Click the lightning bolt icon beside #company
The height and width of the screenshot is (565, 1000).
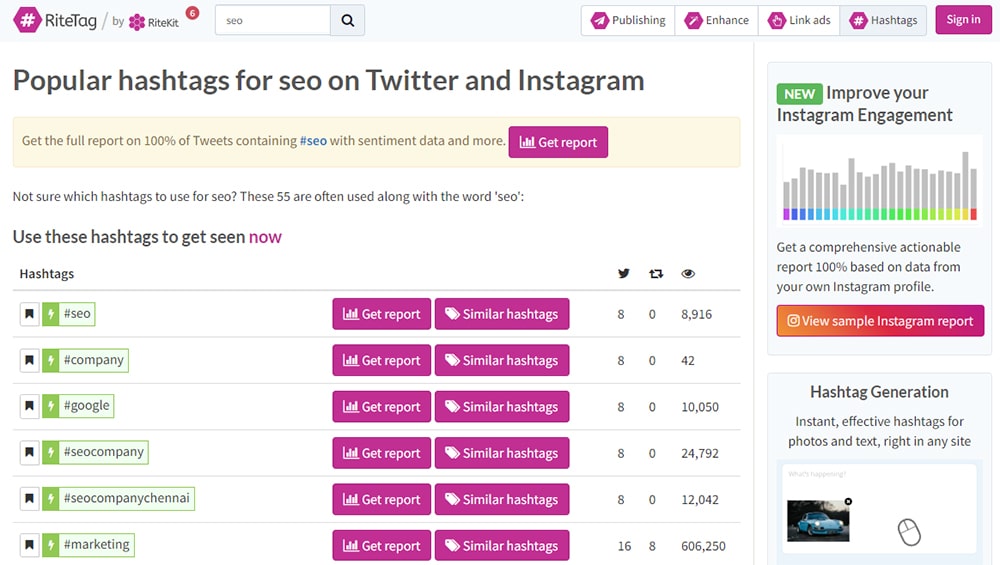point(51,360)
